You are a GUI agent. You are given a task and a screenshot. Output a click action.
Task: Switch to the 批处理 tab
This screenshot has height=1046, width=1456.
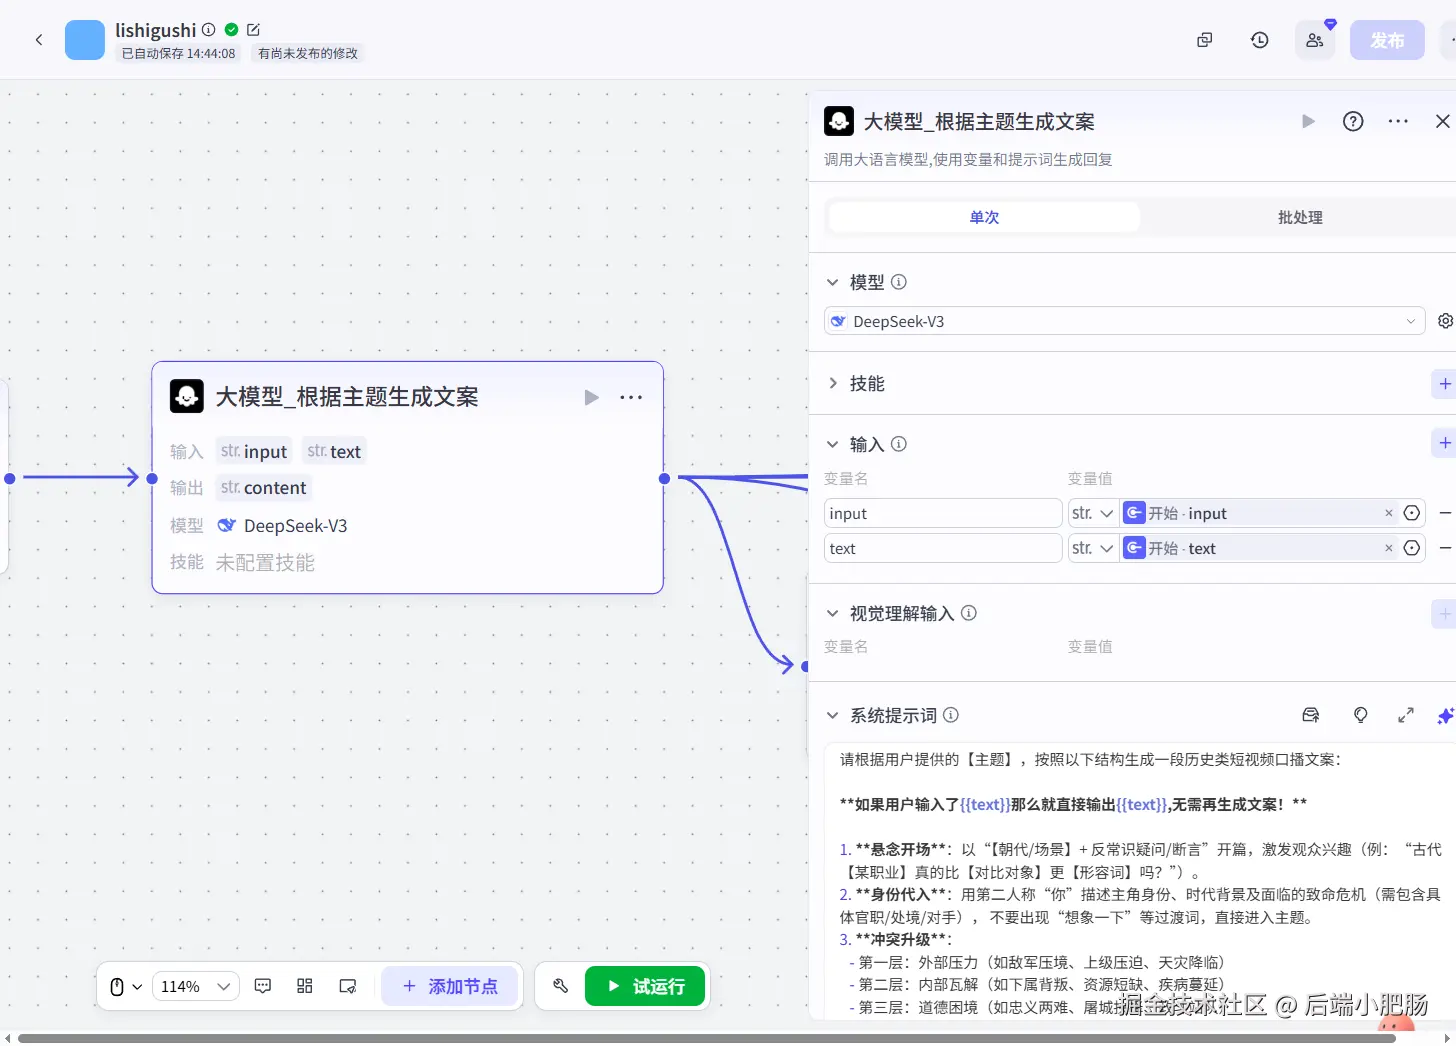[1300, 217]
